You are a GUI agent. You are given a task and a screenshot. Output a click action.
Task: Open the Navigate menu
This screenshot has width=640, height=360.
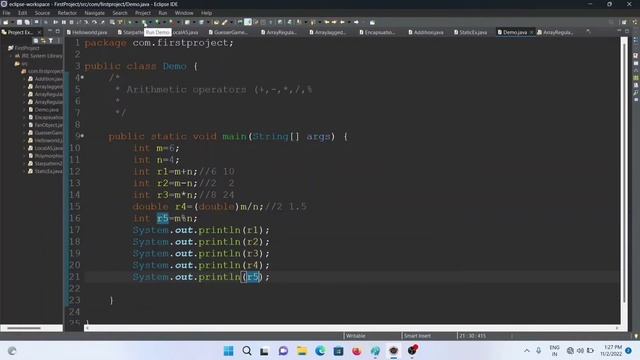[x=94, y=13]
